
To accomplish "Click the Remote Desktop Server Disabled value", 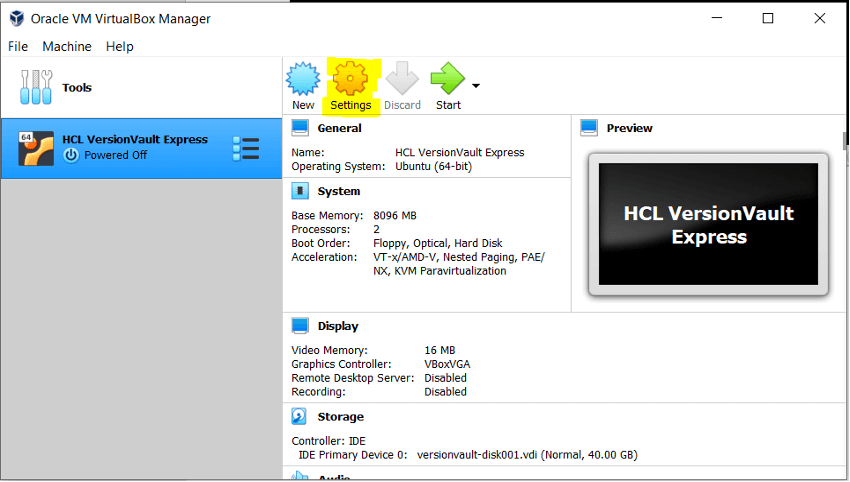I will point(445,378).
